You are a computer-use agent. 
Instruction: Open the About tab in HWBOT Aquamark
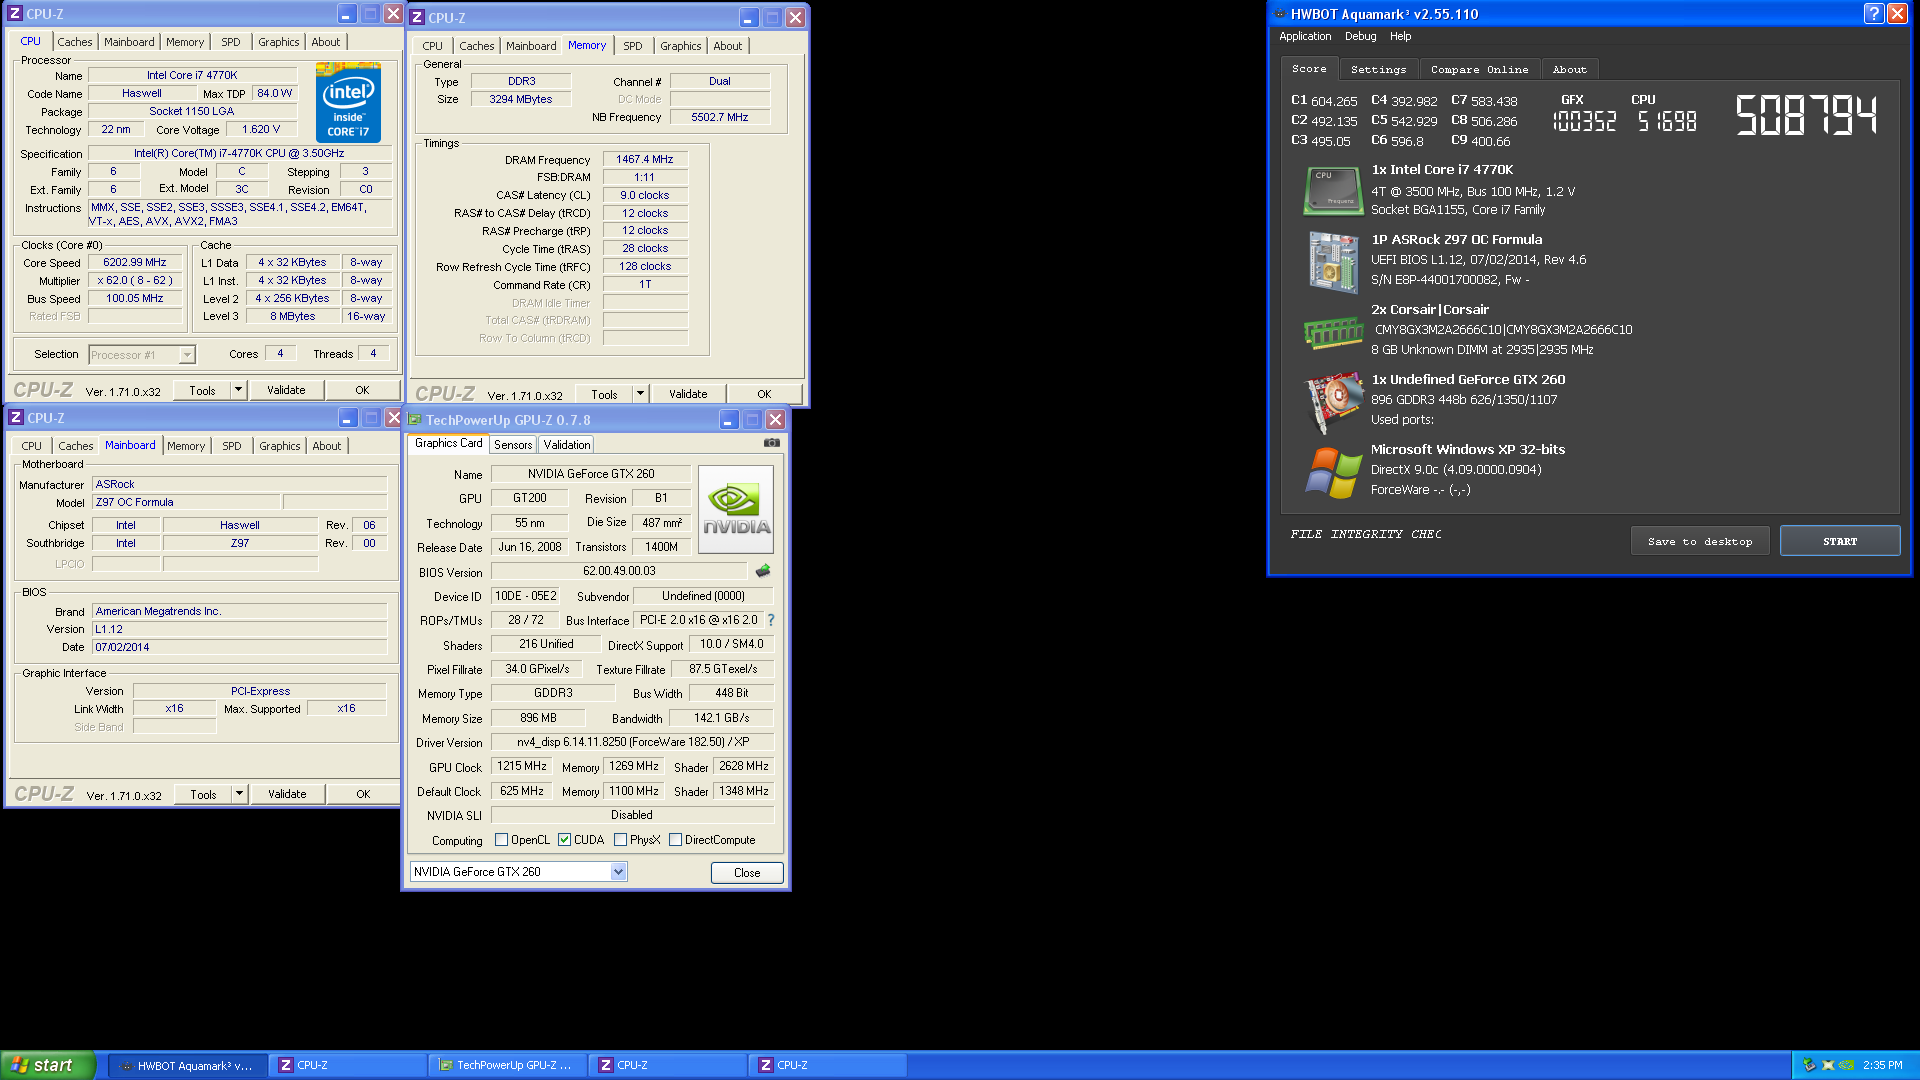(x=1570, y=70)
